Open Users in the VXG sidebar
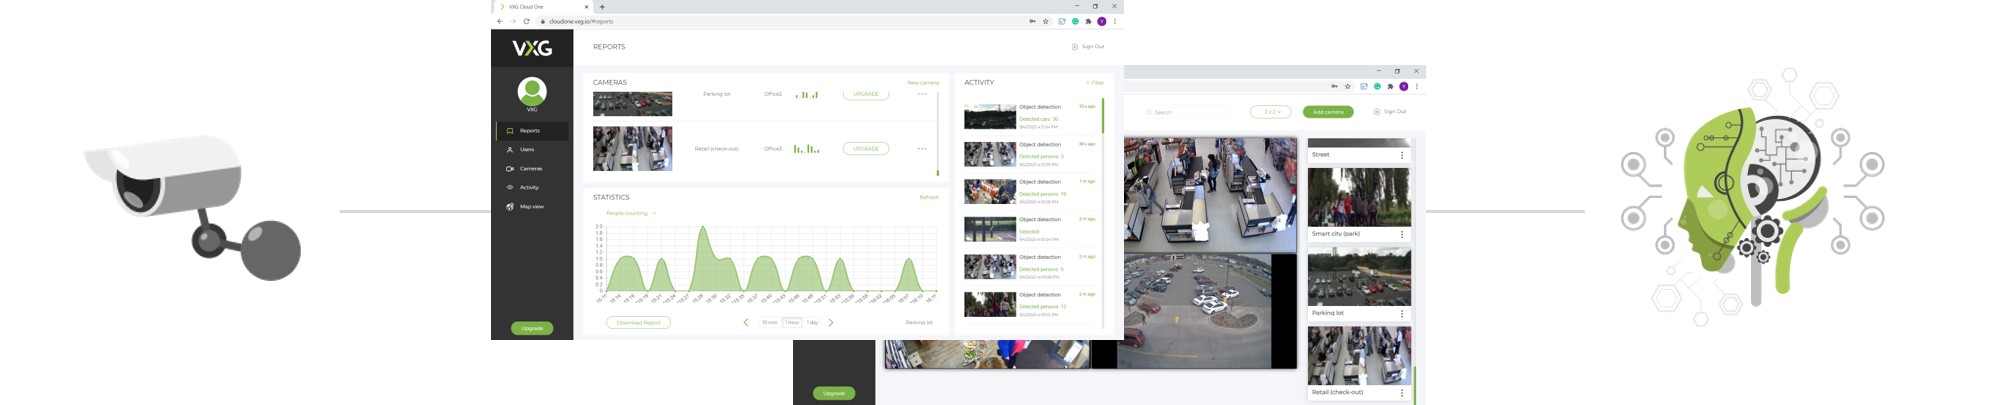 [x=532, y=150]
